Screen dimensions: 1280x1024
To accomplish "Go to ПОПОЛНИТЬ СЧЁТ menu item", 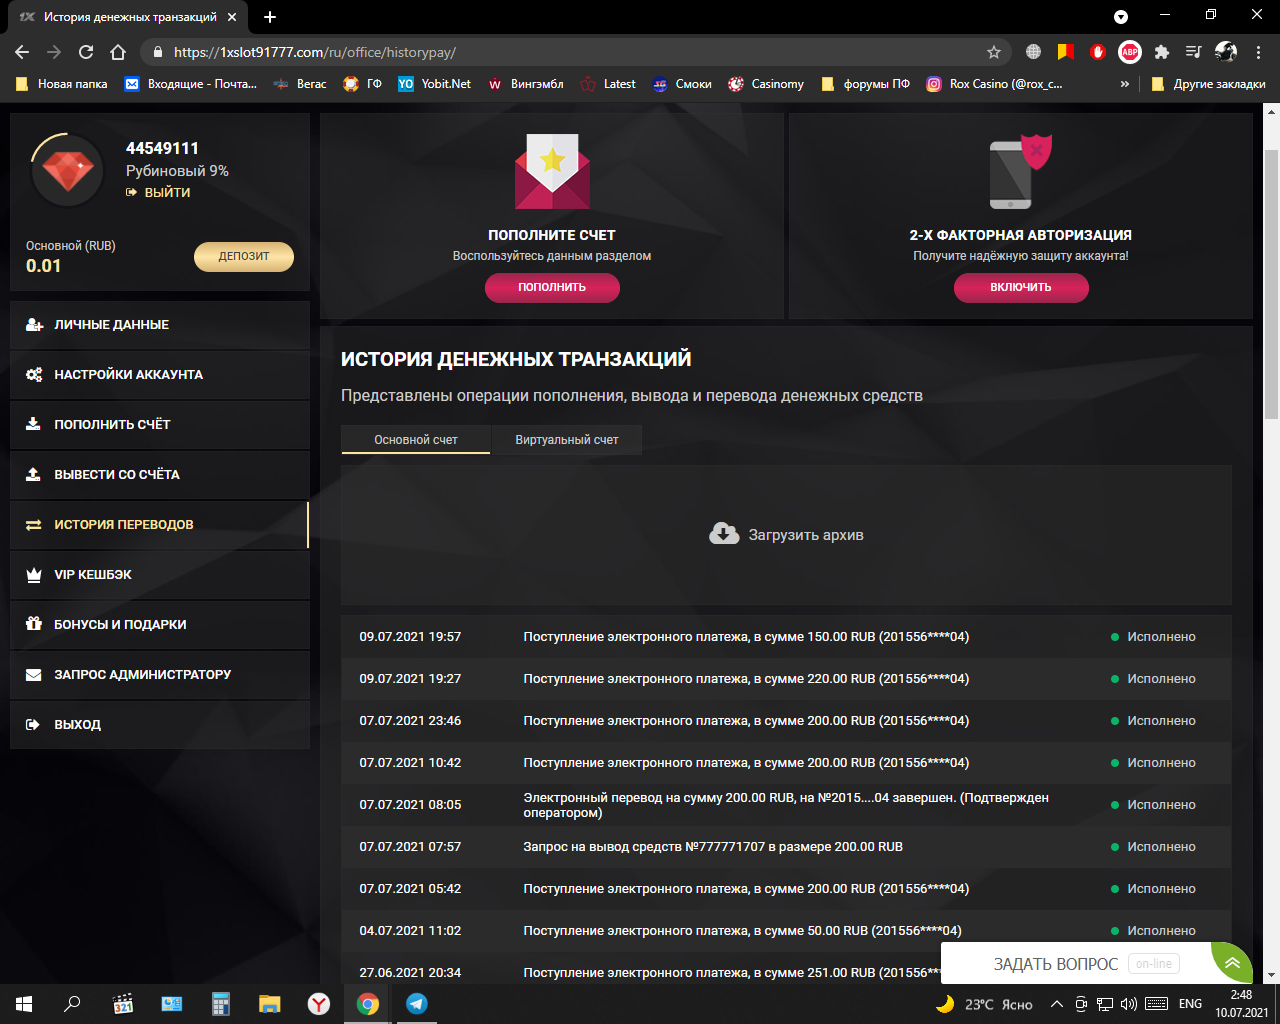I will pos(160,425).
